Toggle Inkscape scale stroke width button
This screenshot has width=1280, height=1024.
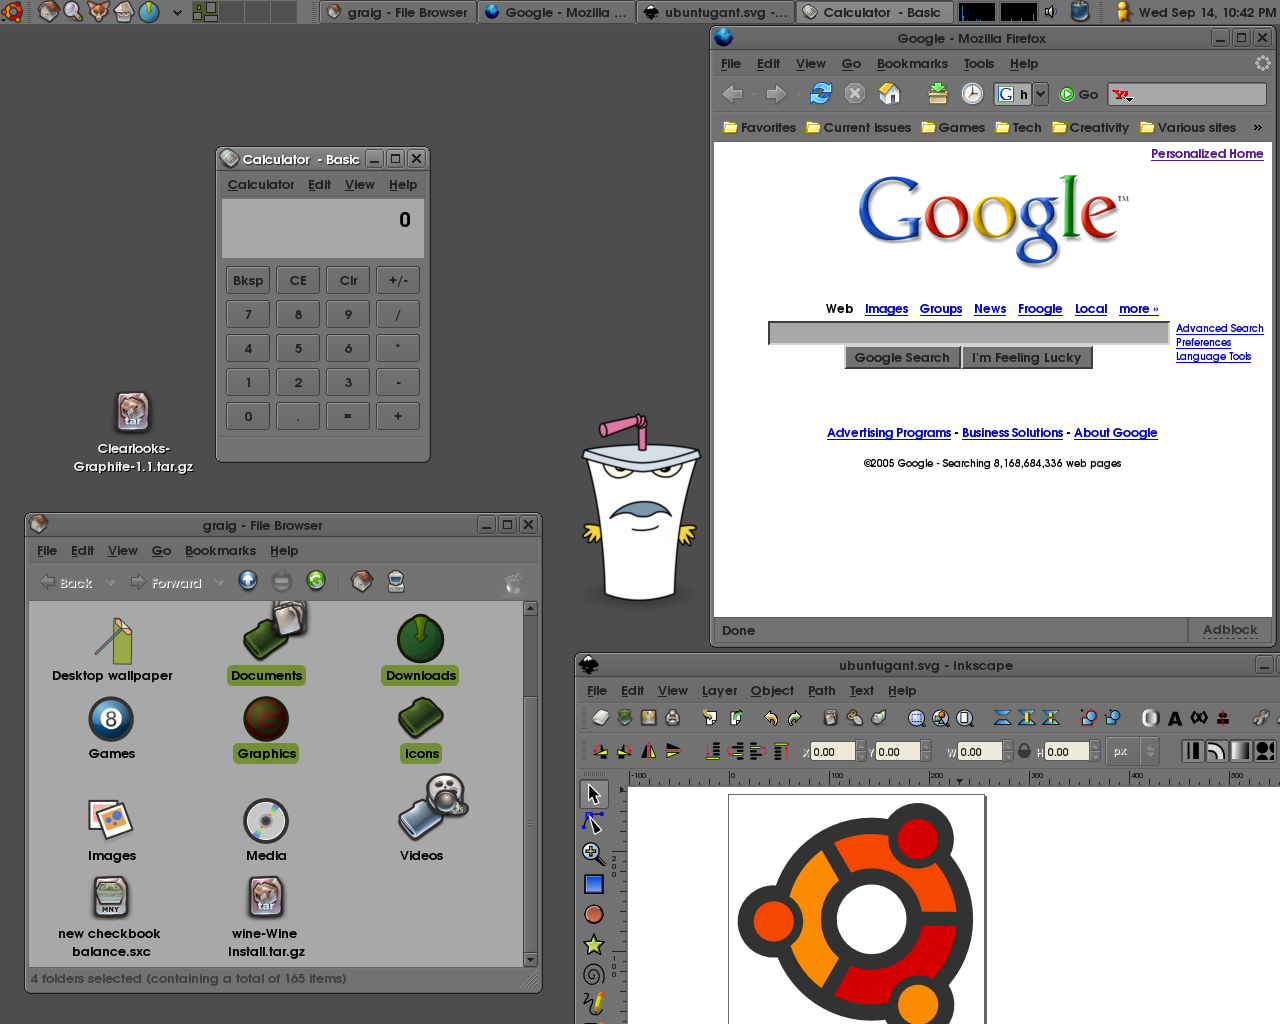[x=1192, y=751]
